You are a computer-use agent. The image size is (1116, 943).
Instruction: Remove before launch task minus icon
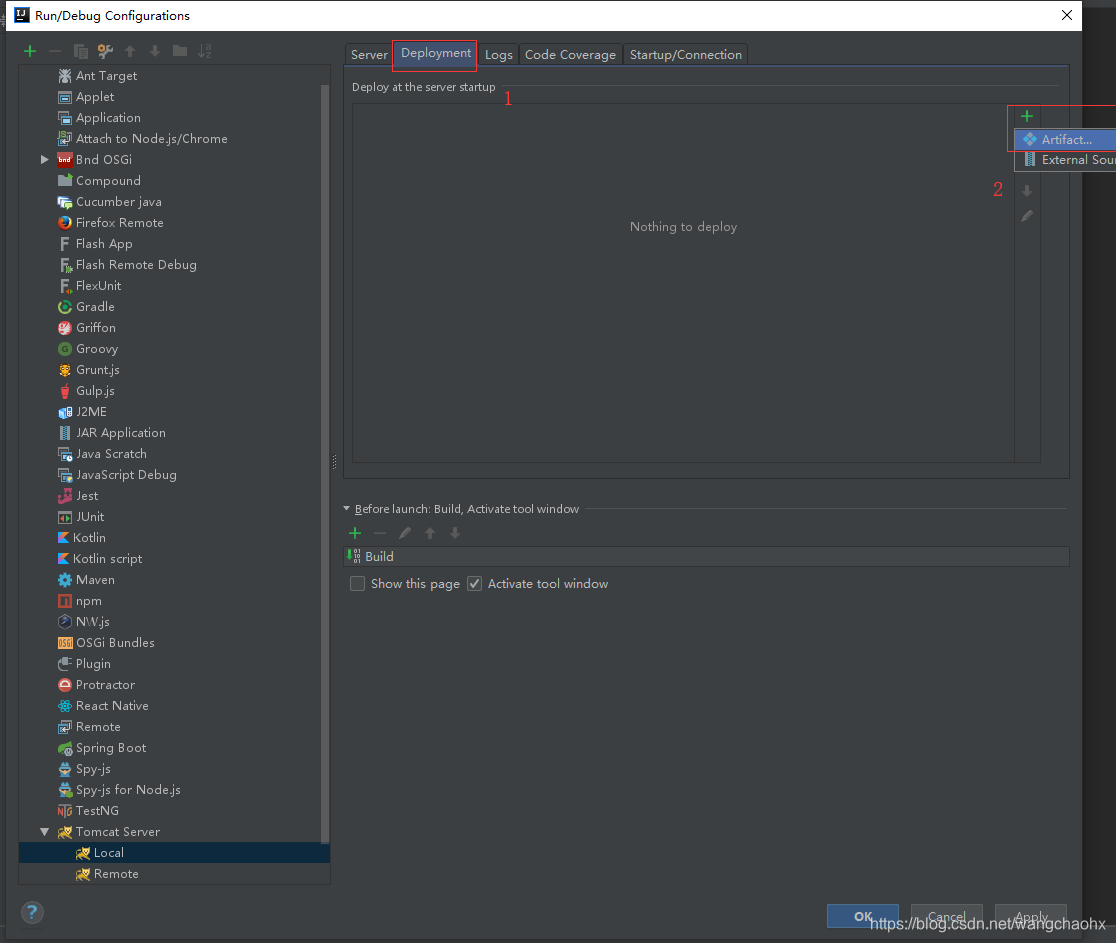click(x=380, y=533)
